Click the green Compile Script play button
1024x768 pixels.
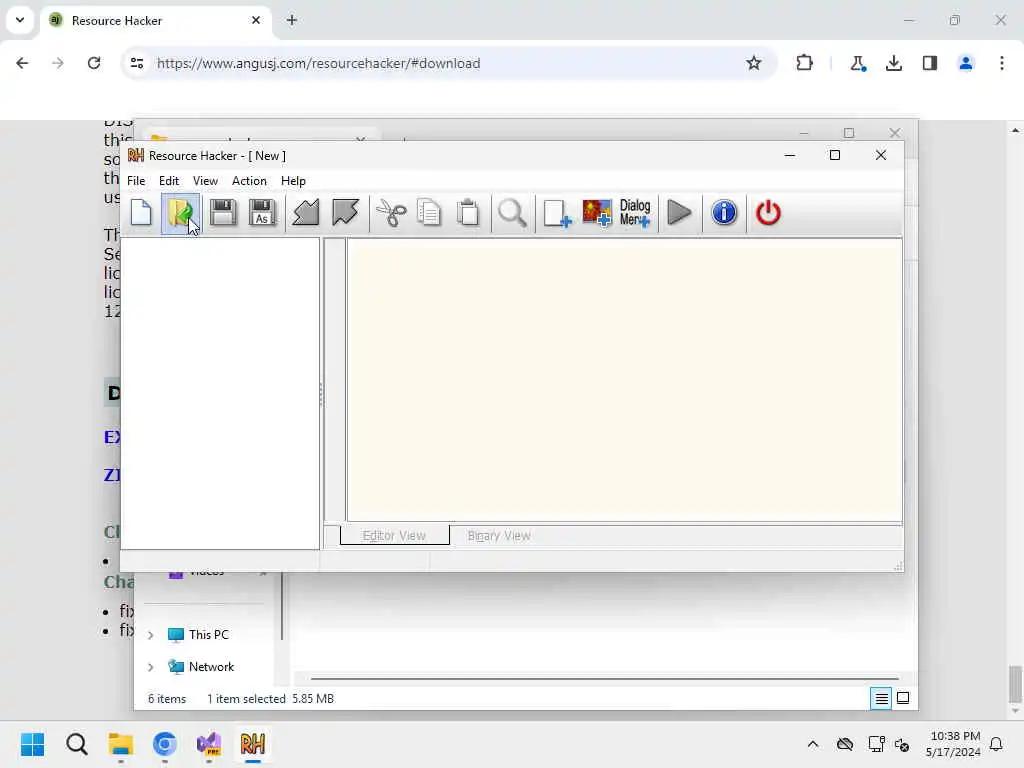679,213
